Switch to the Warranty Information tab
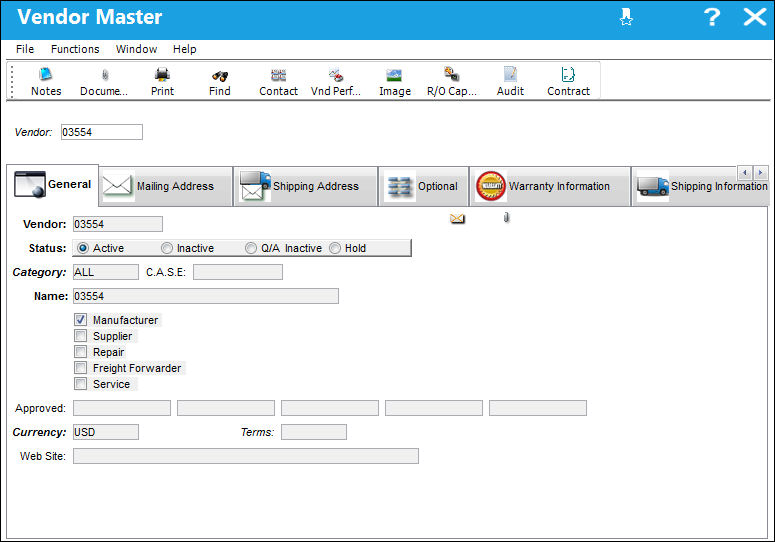Image resolution: width=775 pixels, height=542 pixels. click(x=550, y=186)
